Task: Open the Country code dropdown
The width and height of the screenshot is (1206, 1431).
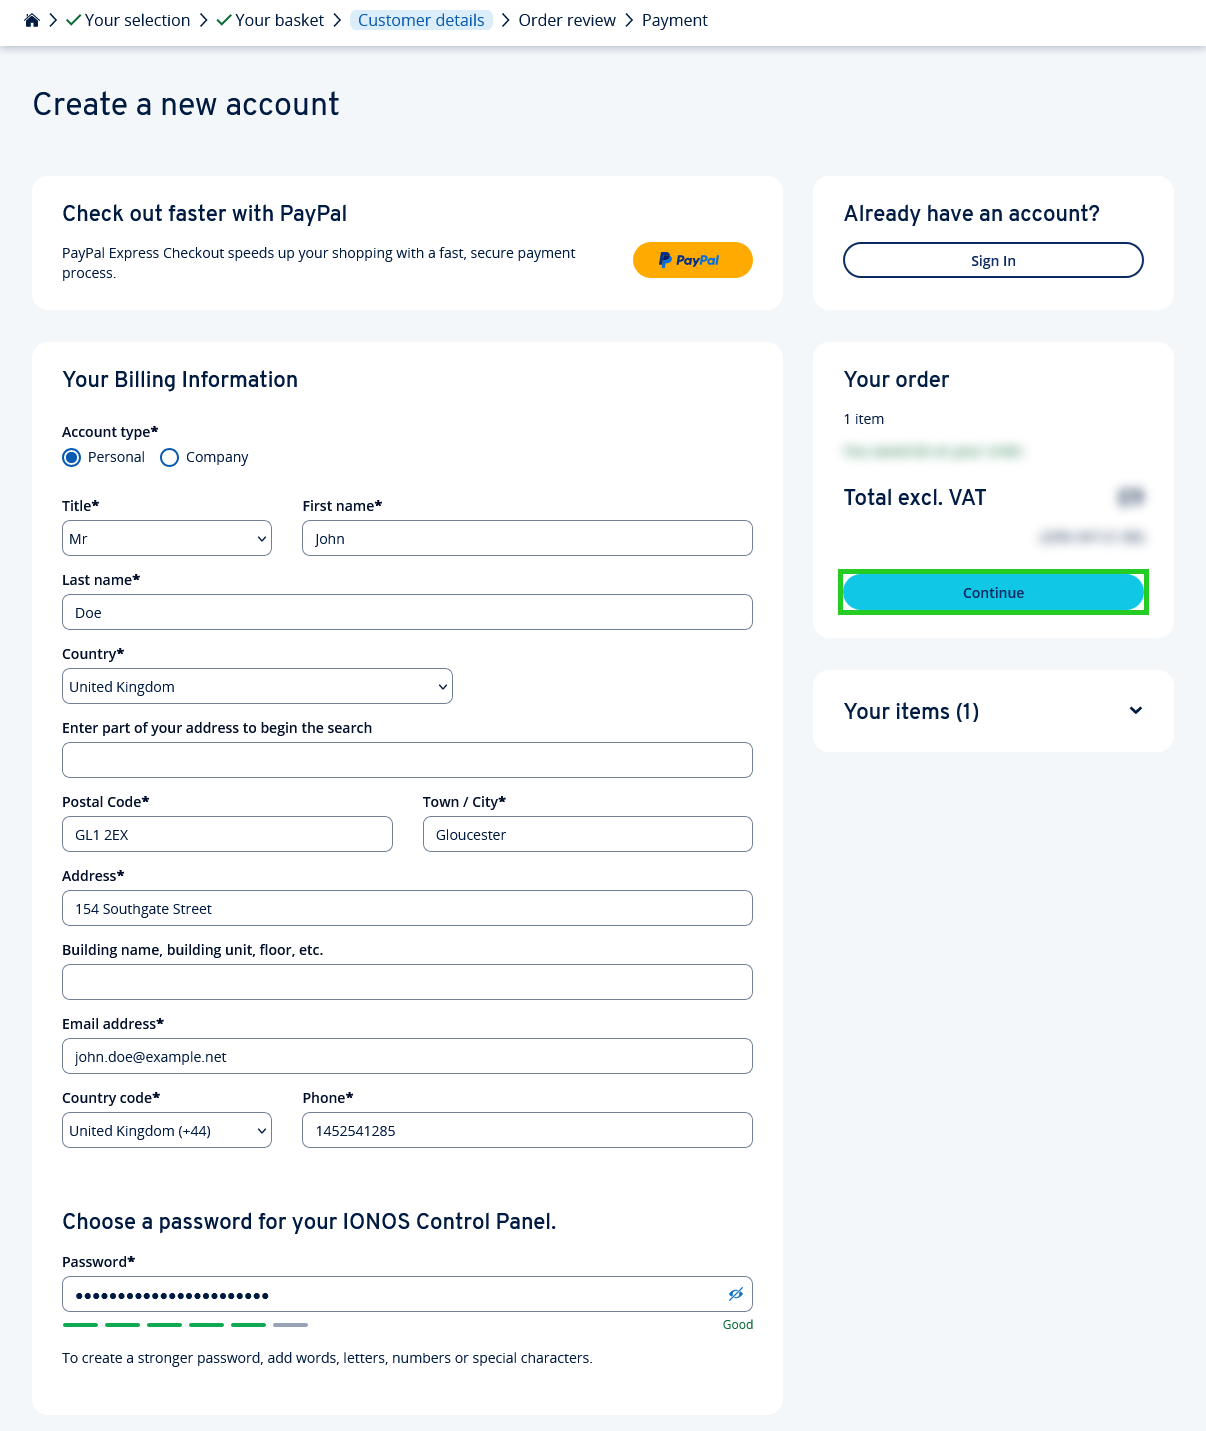Action: click(167, 1130)
